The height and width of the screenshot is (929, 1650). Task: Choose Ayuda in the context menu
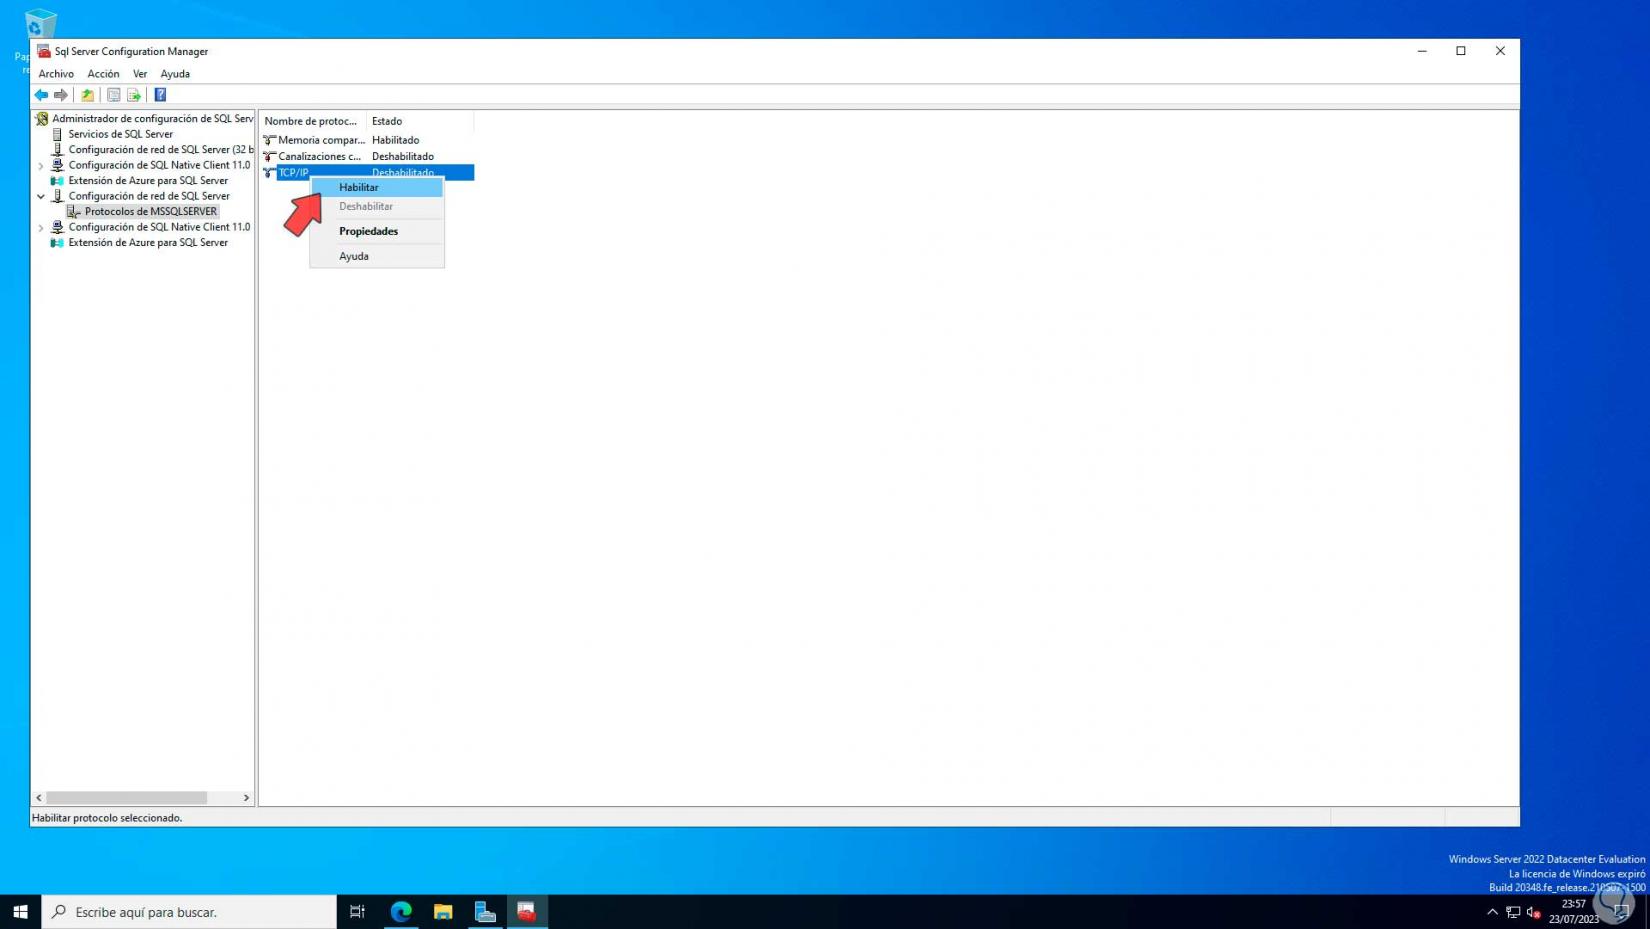pyautogui.click(x=377, y=256)
